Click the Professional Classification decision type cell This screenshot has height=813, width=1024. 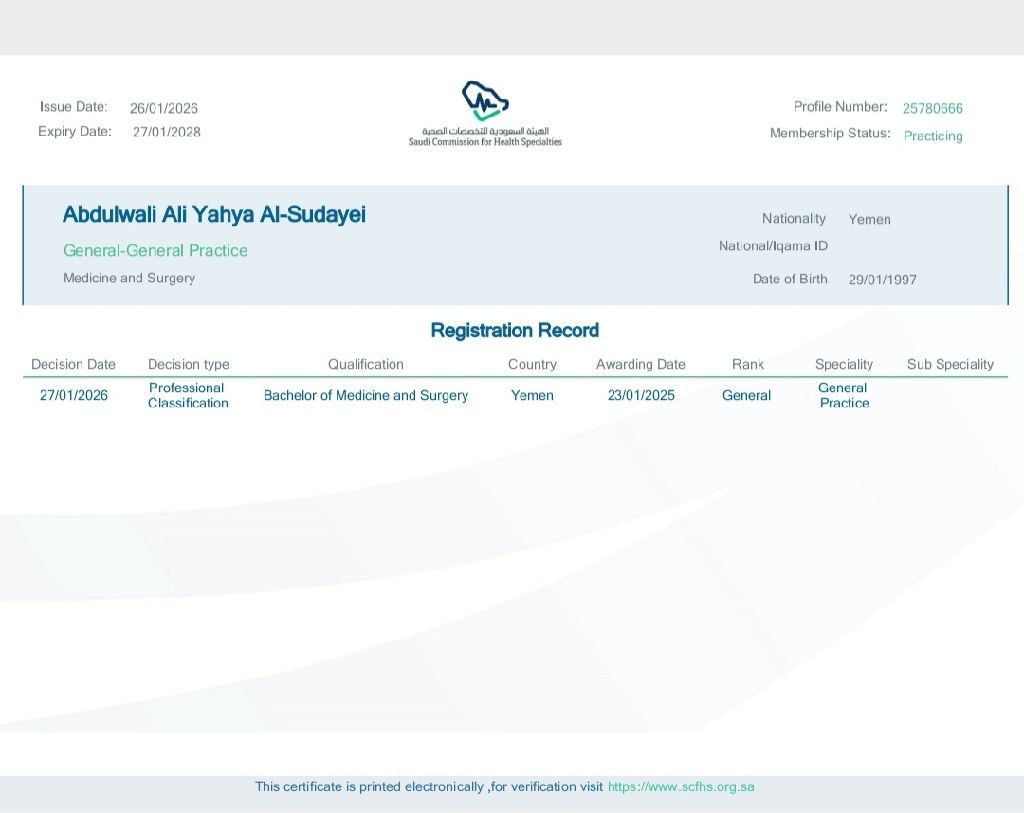coord(188,395)
